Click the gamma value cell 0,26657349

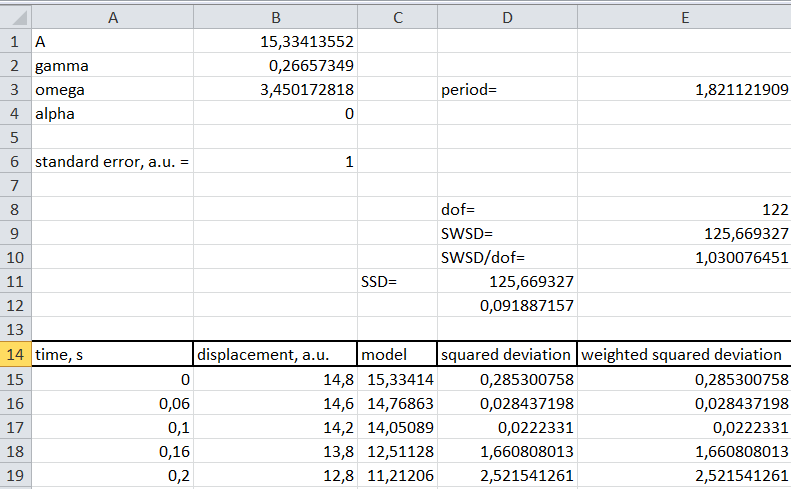click(275, 66)
